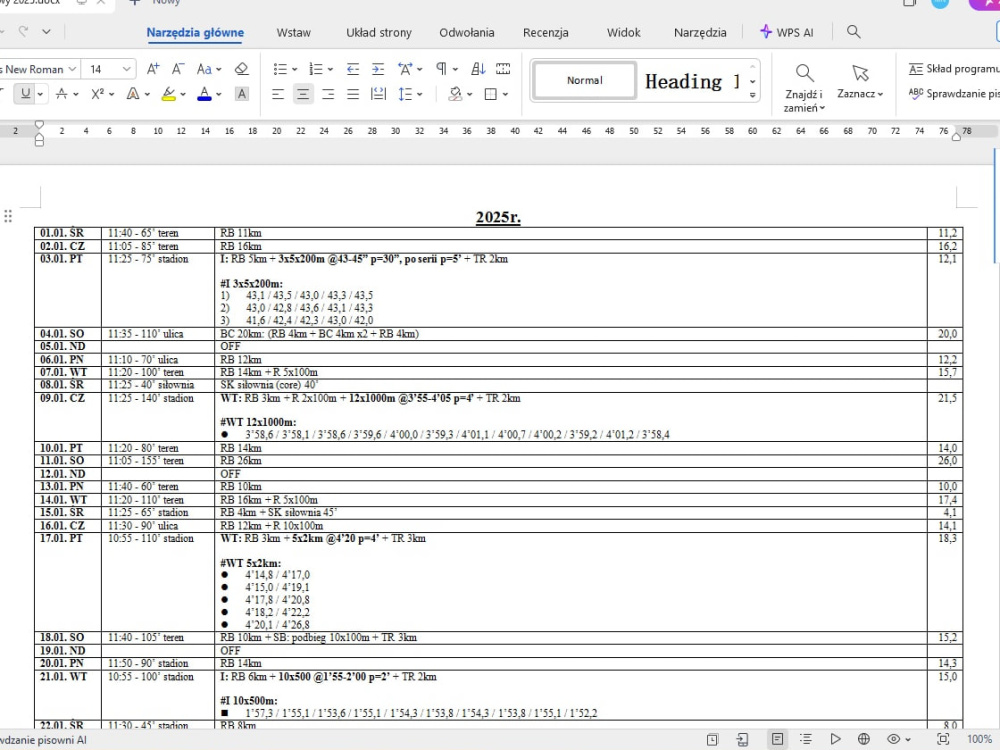Open line spacing dropdown
This screenshot has width=1000, height=750.
point(420,94)
